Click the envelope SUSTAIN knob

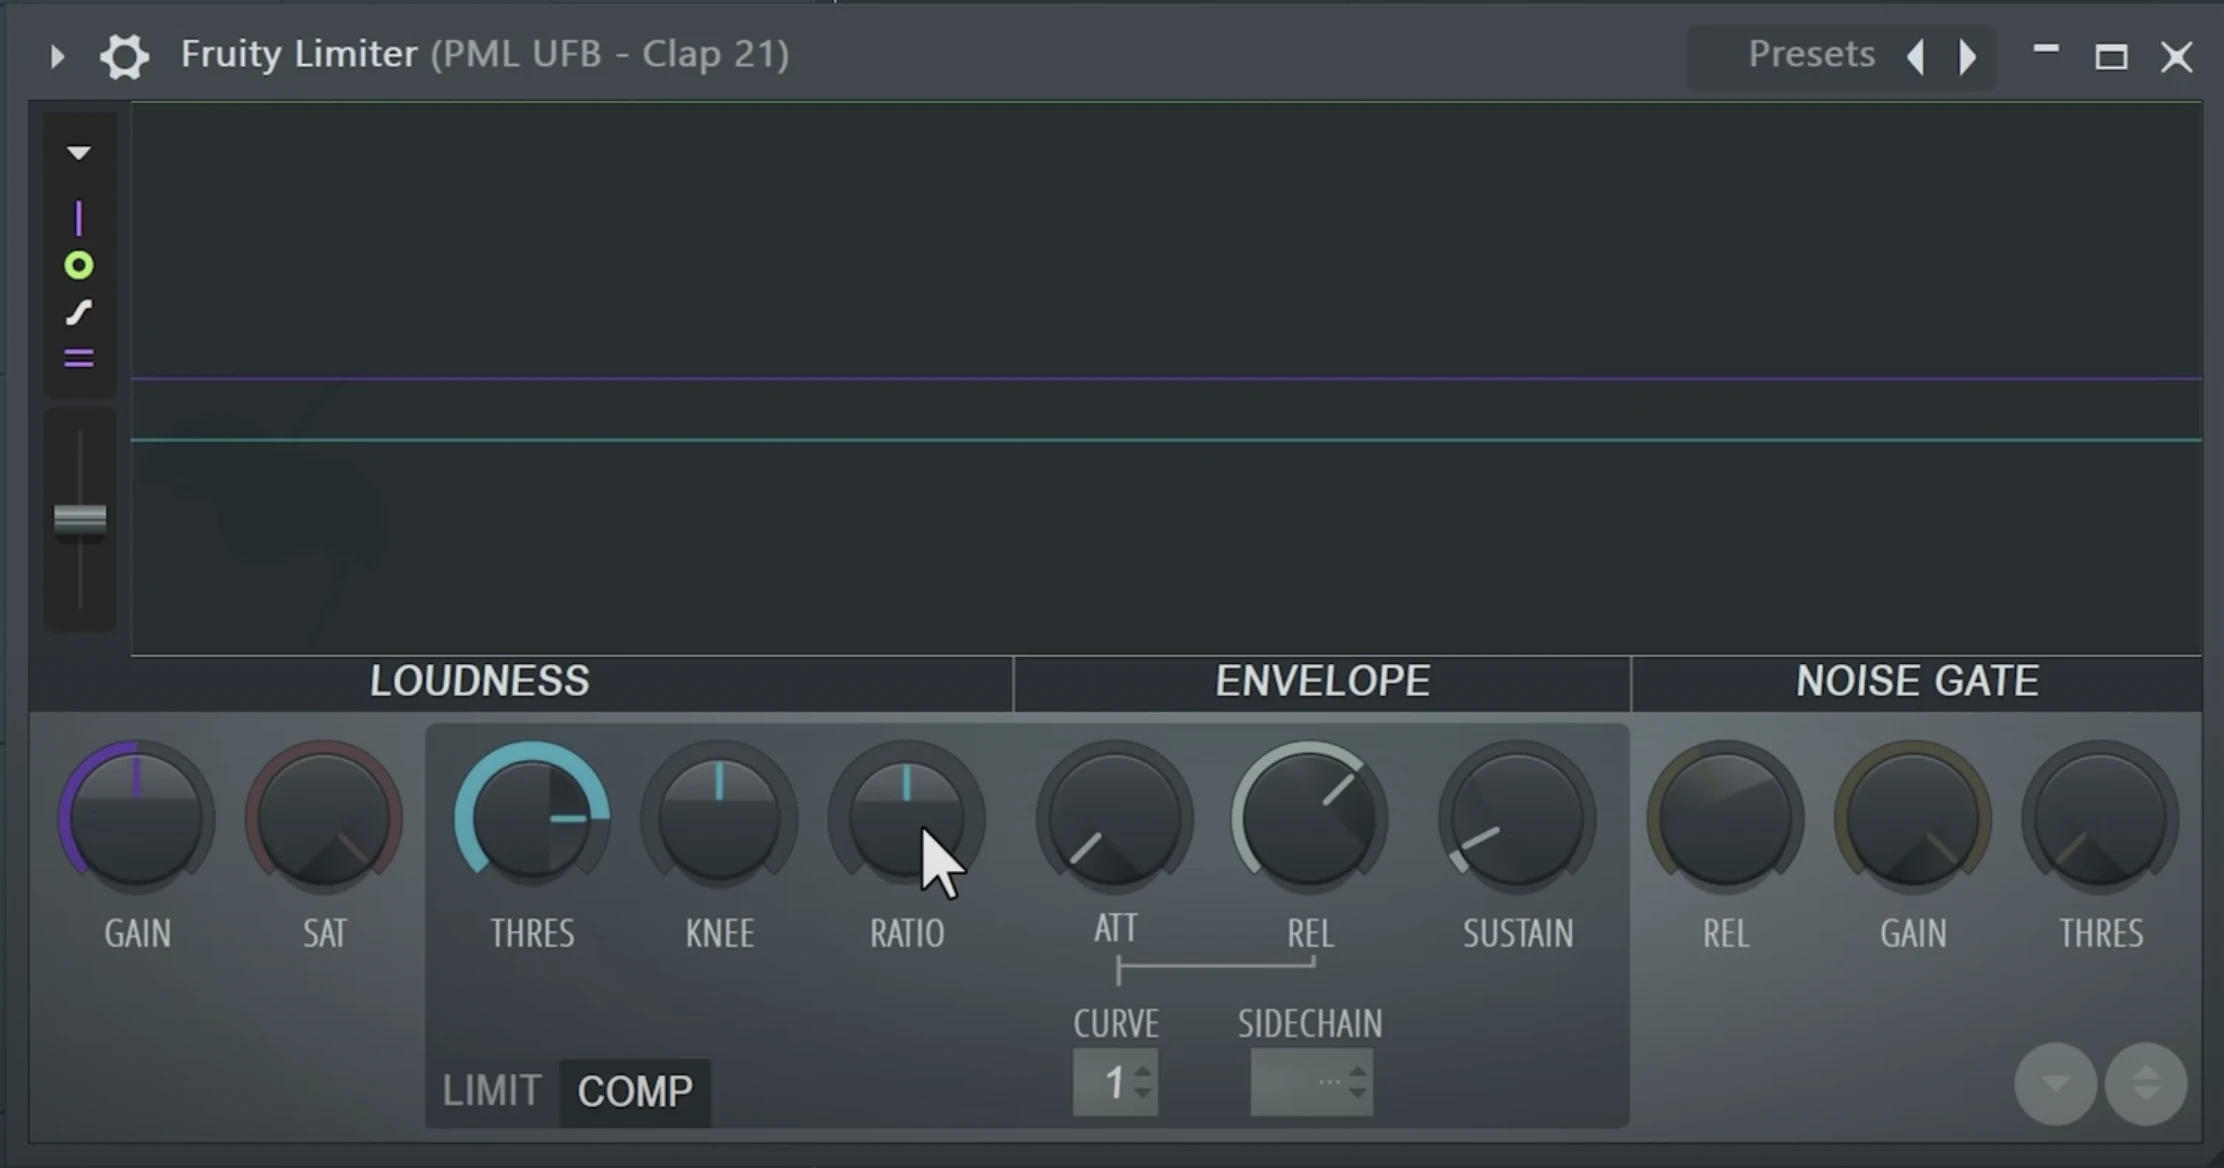pos(1516,818)
